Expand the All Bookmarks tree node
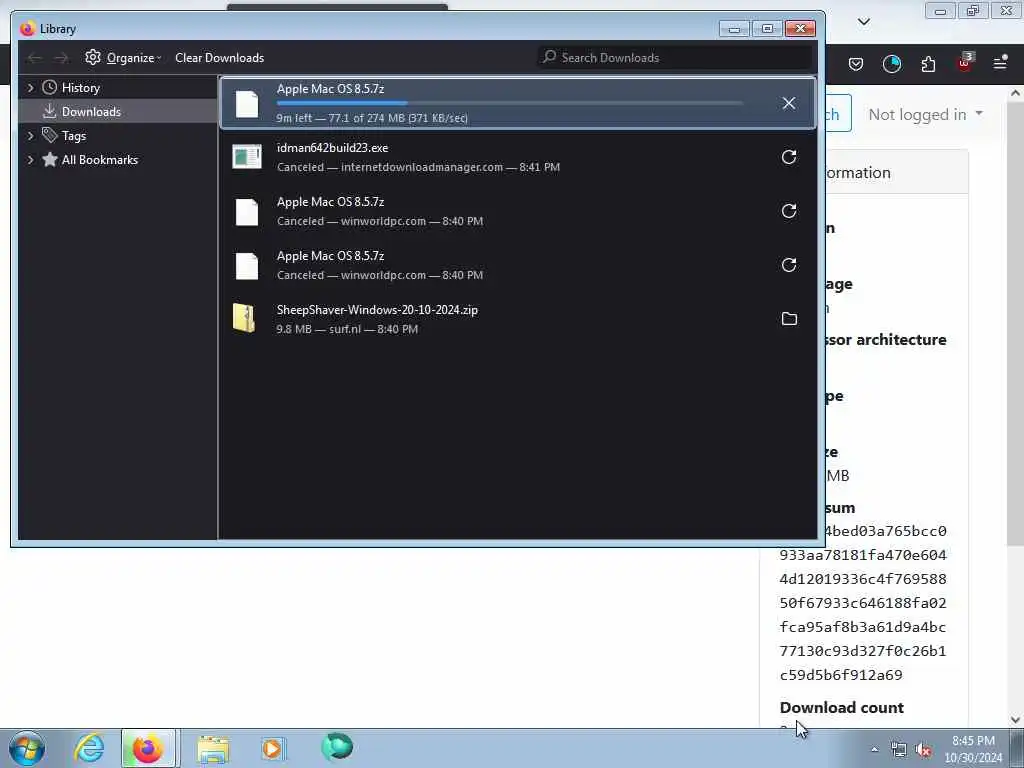1024x768 pixels. coord(30,160)
